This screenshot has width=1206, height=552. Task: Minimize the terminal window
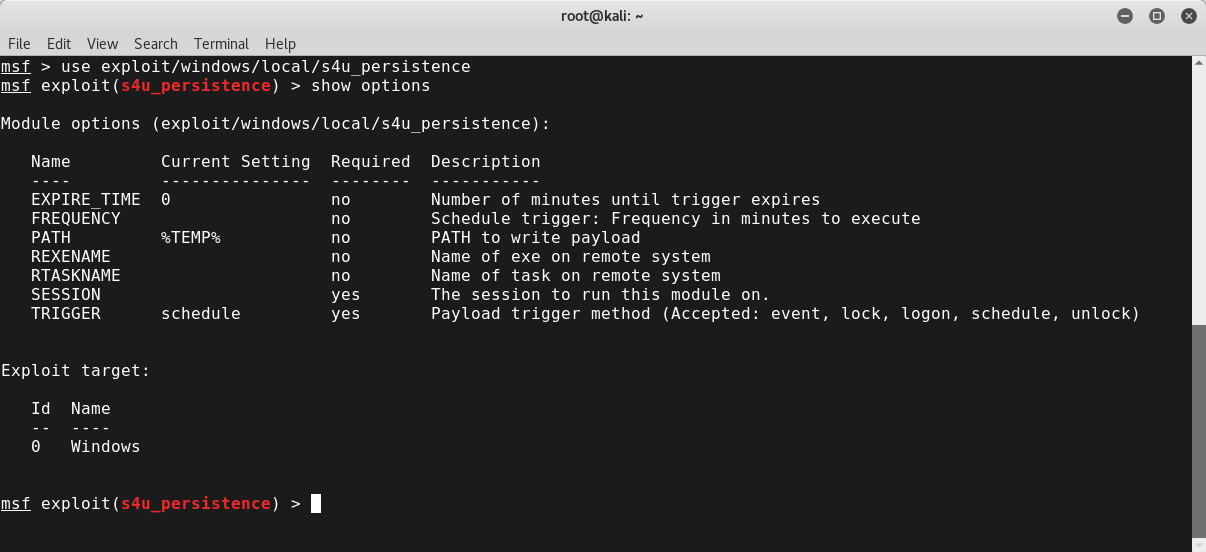[1126, 15]
